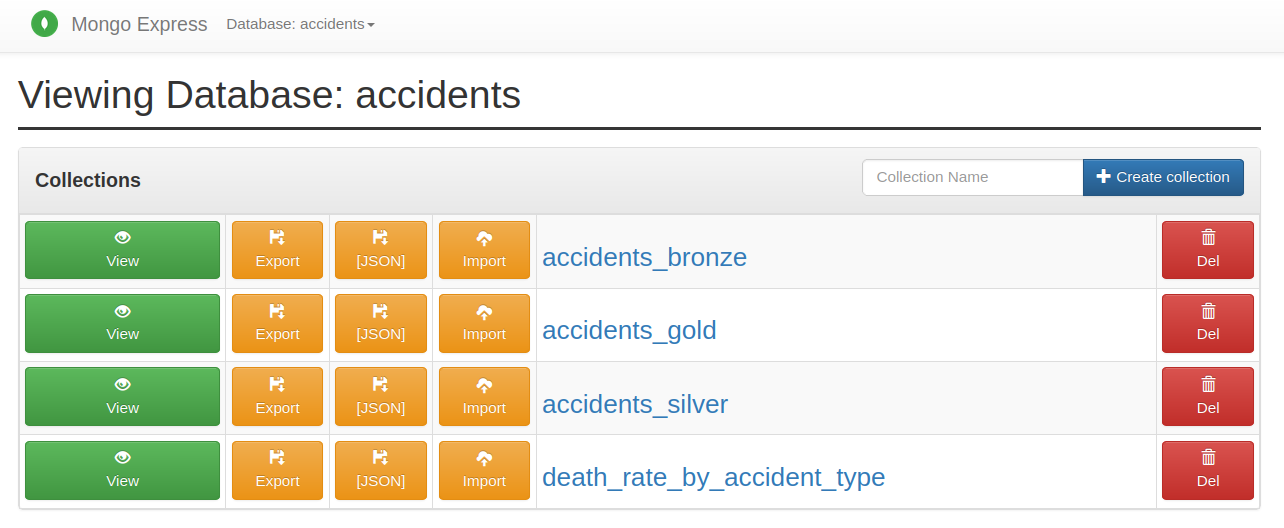Open the Database: accidents dropdown
This screenshot has height=528, width=1284.
coord(300,24)
